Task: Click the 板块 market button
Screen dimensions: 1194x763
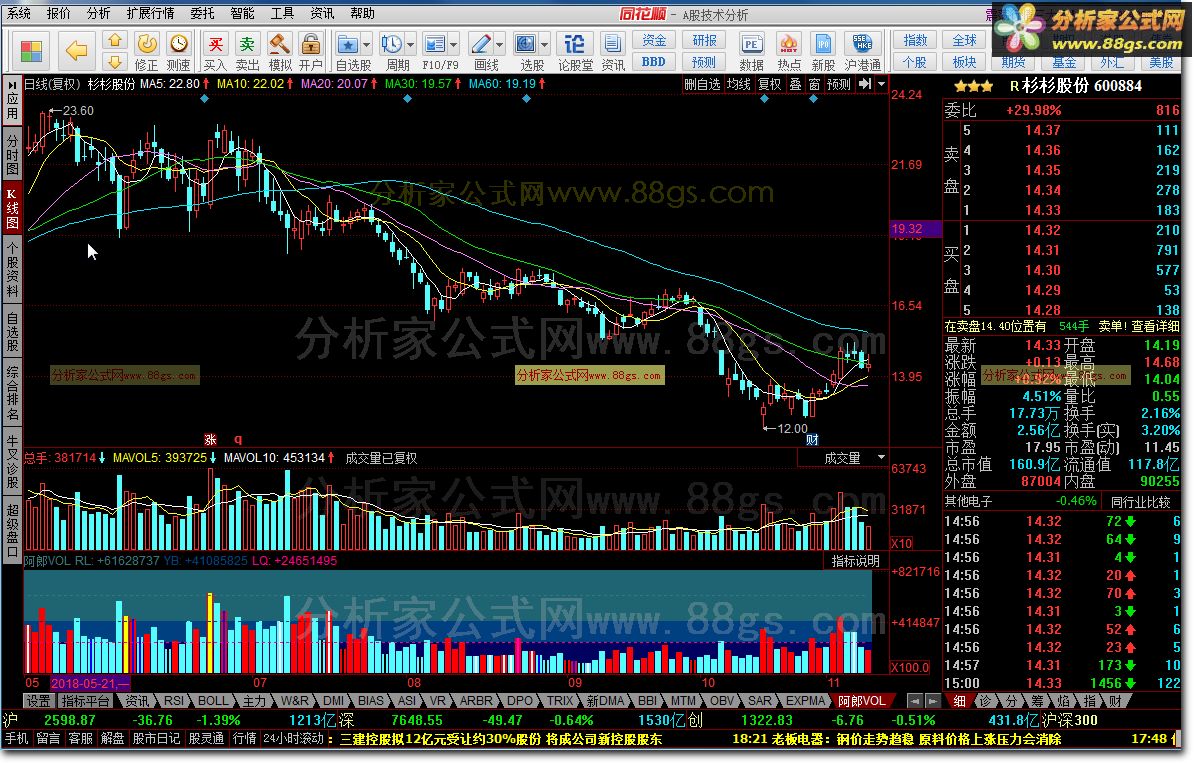Action: [x=964, y=62]
